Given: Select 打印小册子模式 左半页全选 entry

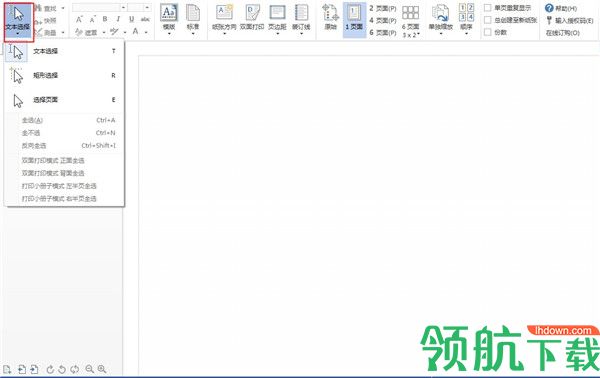Looking at the screenshot, I should pos(59,186).
